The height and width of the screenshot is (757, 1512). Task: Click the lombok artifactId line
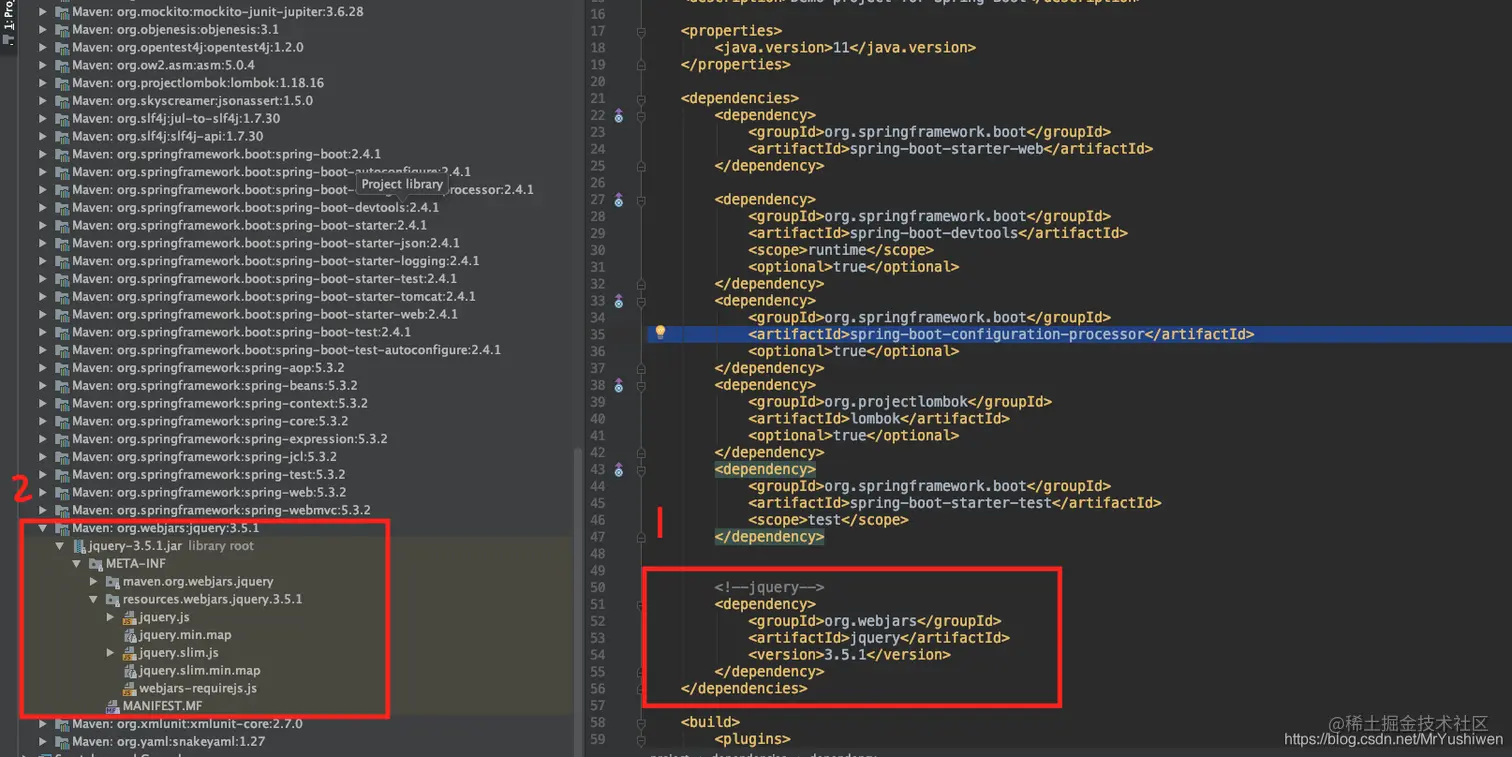tap(879, 419)
